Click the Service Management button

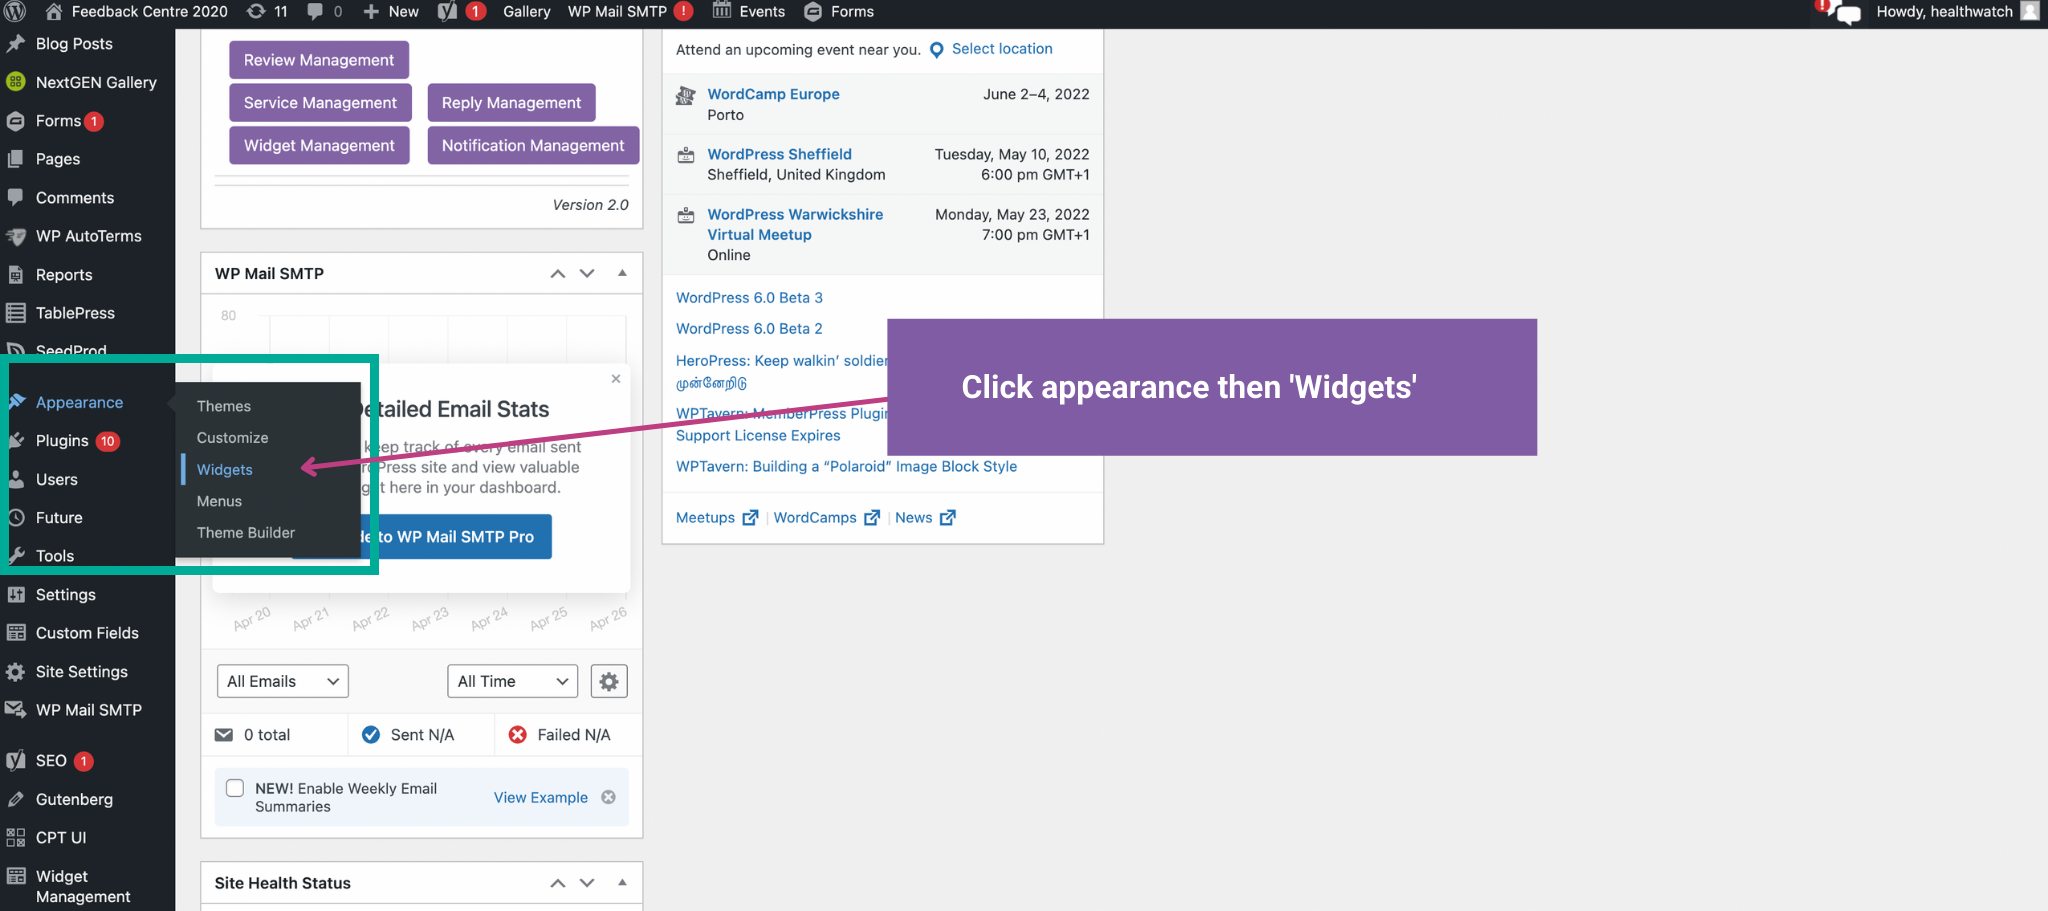320,103
